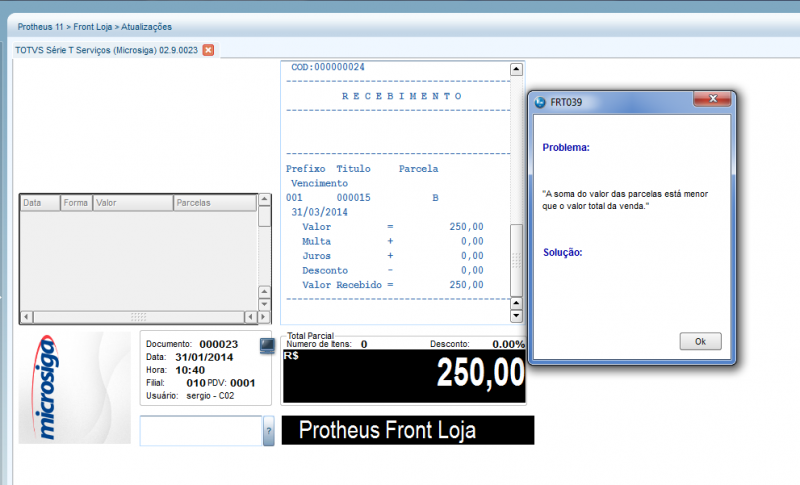
Task: Click payment grid scroll left arrow
Action: pyautogui.click(x=27, y=317)
